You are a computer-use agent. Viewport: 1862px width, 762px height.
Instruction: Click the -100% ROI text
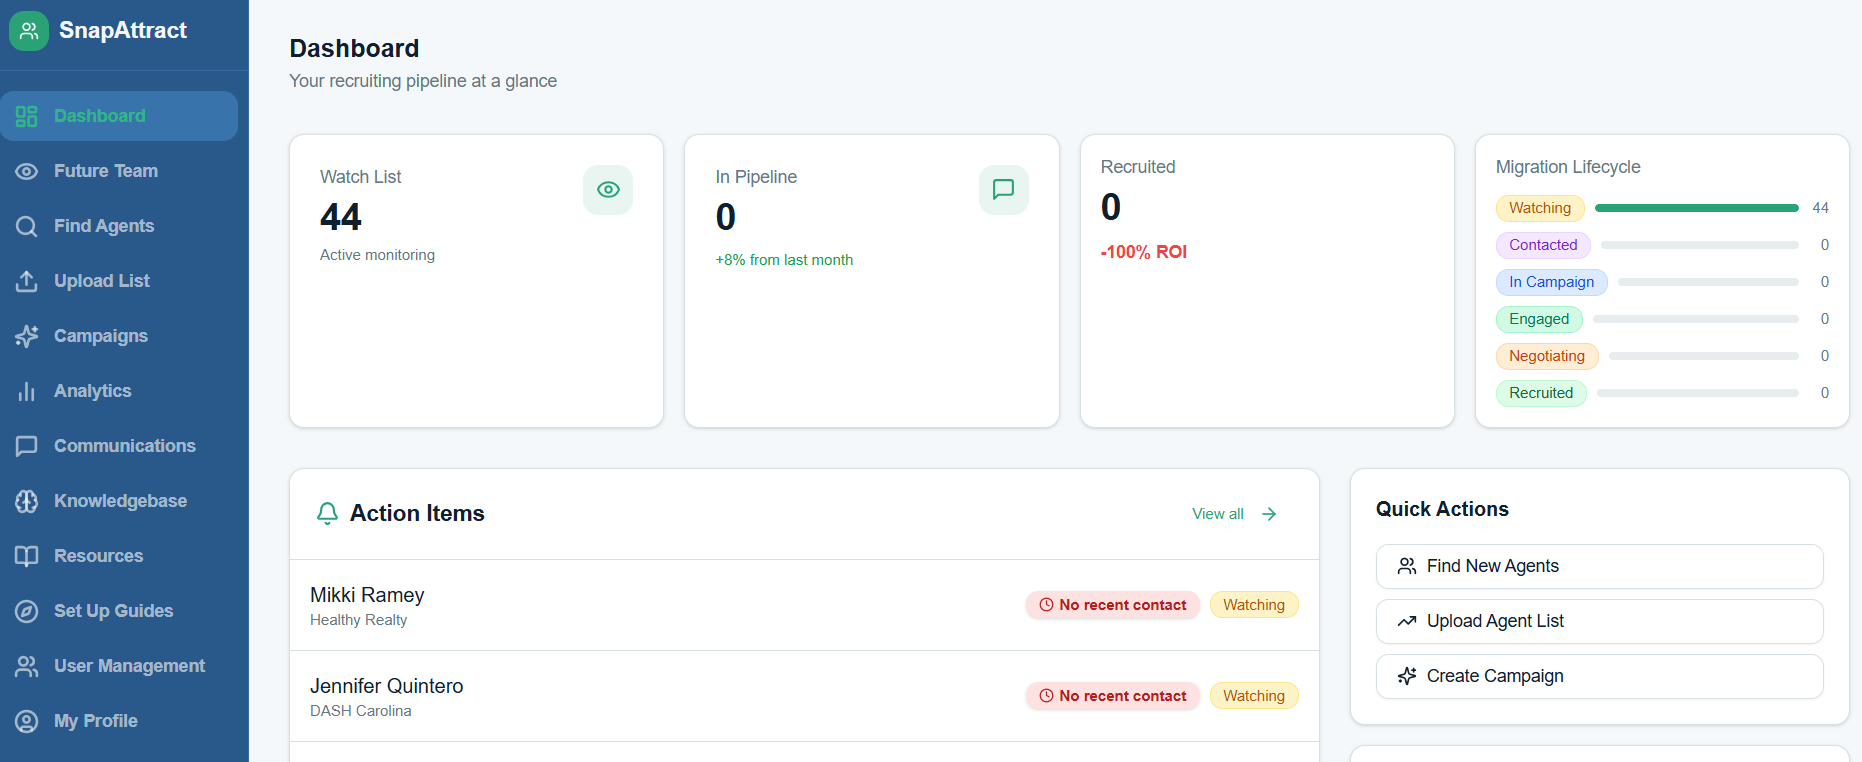tap(1144, 252)
